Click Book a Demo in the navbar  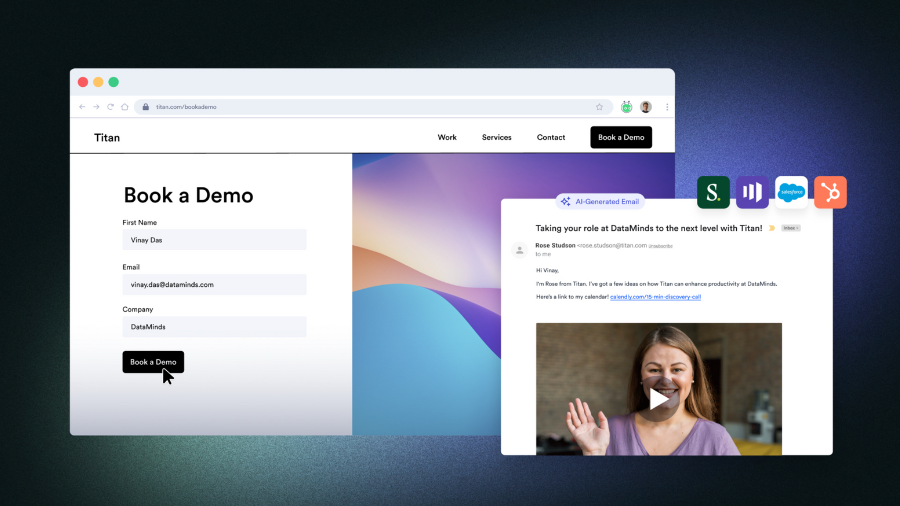click(621, 137)
